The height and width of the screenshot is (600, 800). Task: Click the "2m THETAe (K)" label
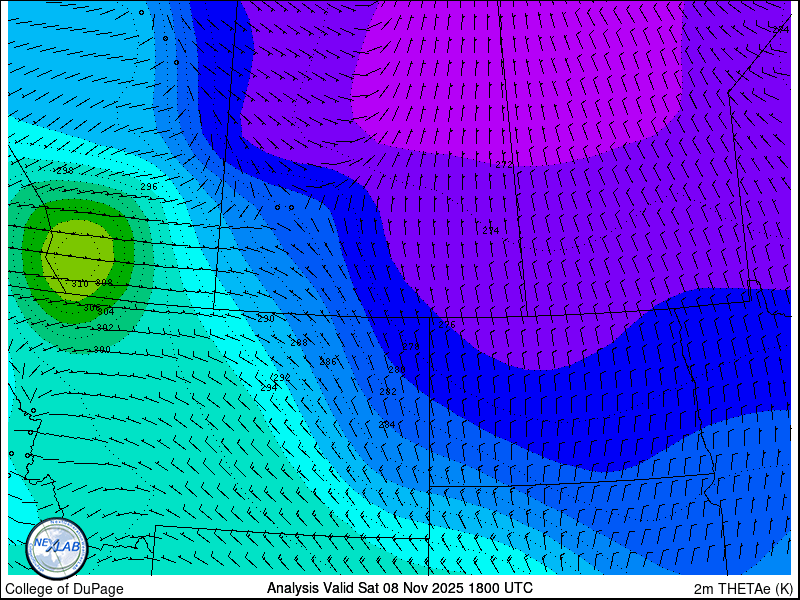coord(743,588)
